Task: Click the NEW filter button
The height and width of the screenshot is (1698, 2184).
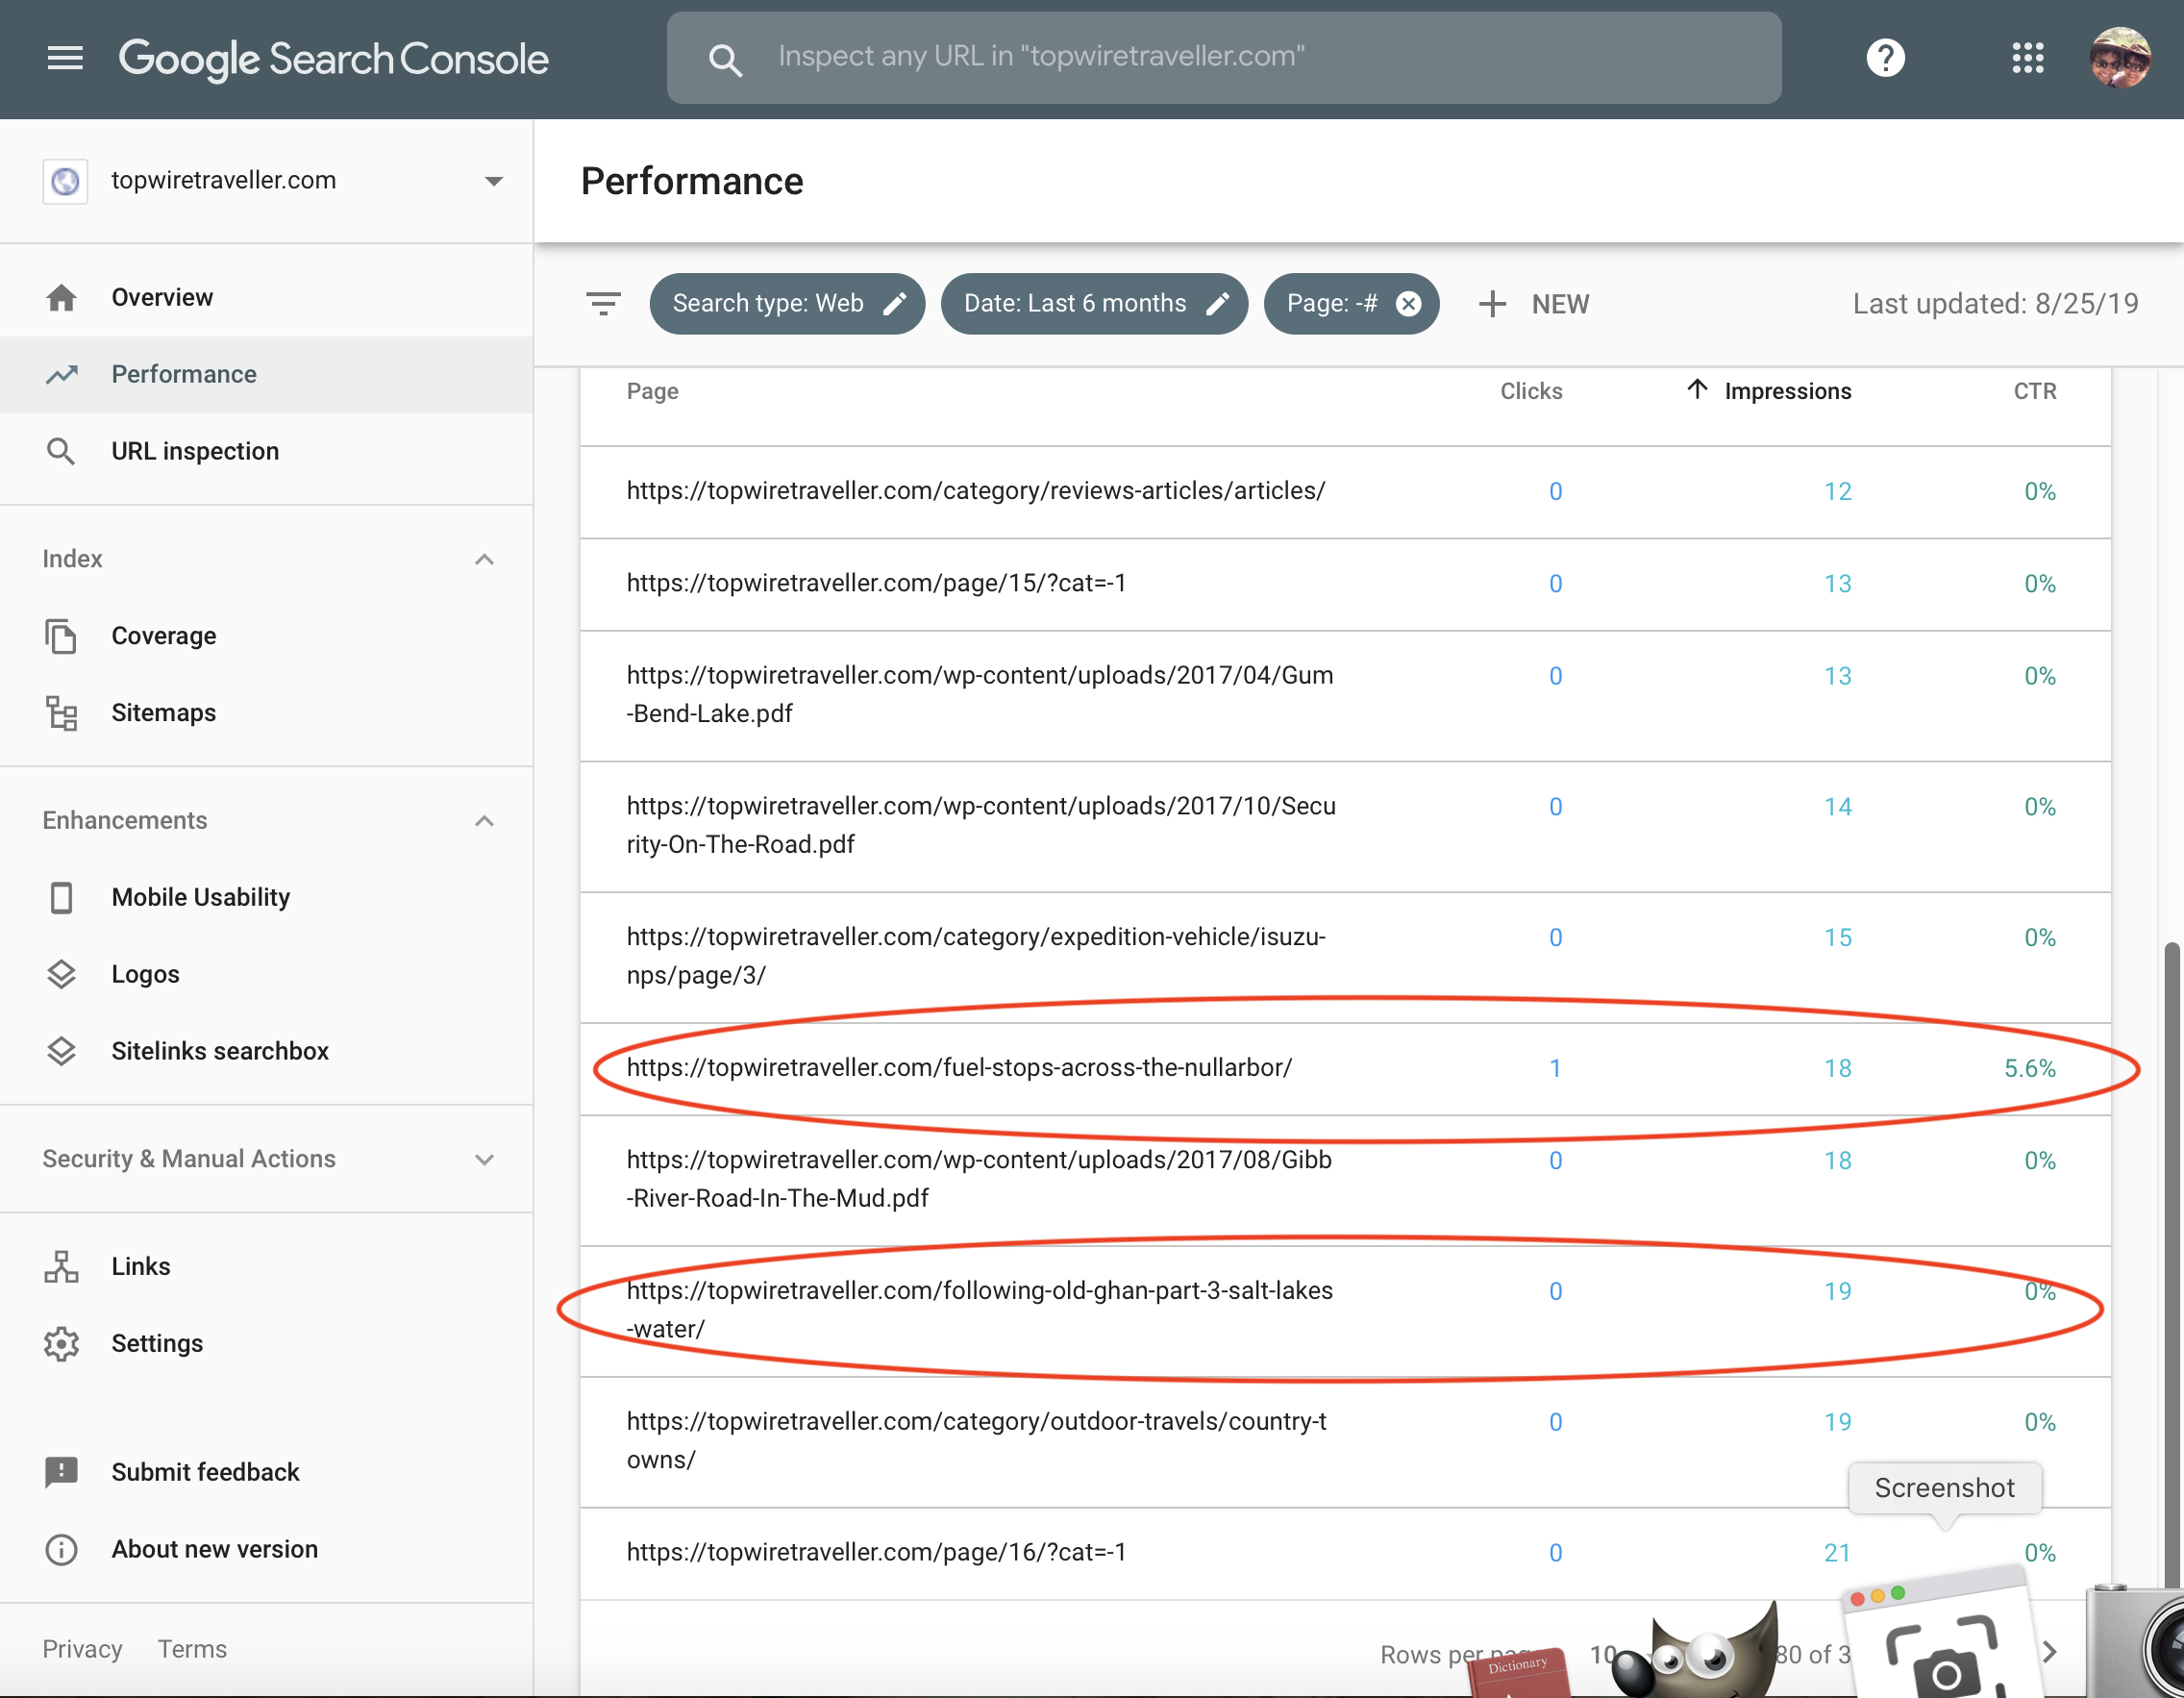Action: (x=1535, y=303)
